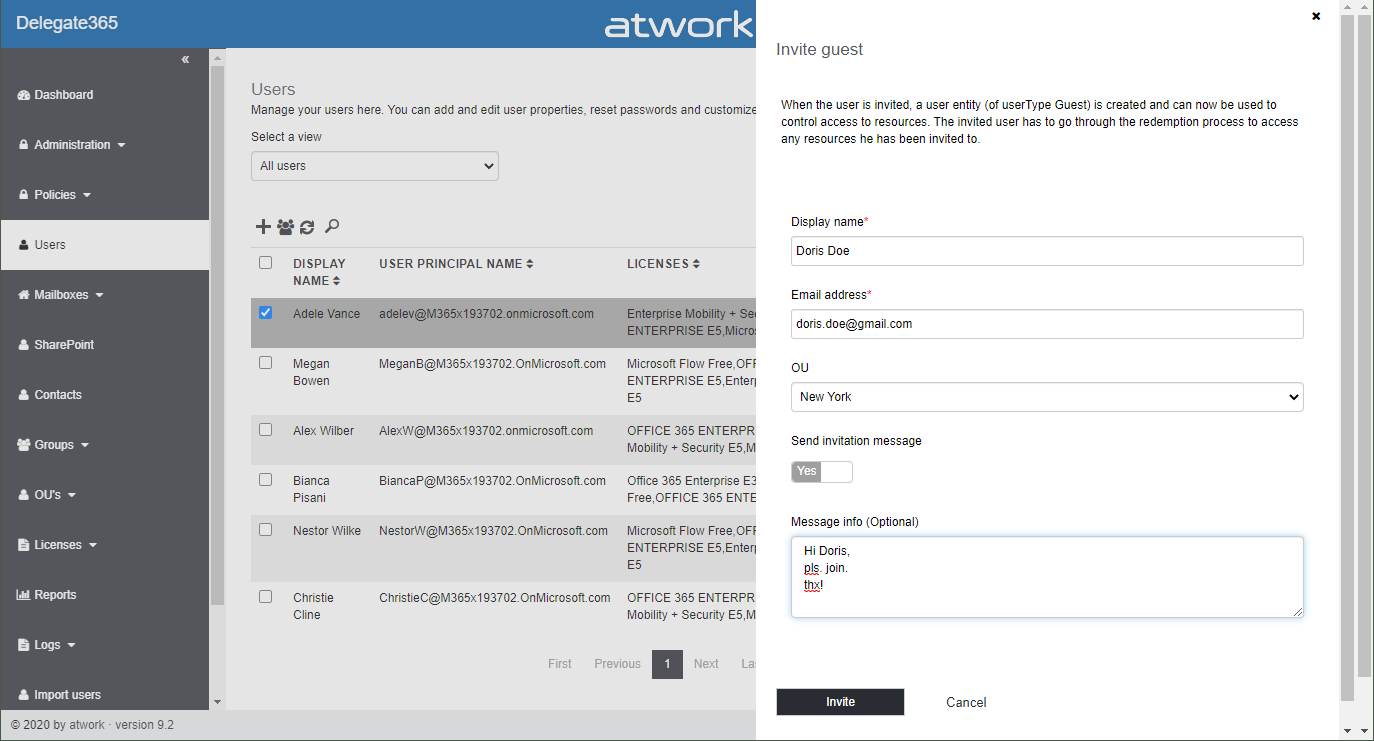Click the SharePoint person icon

click(x=24, y=345)
